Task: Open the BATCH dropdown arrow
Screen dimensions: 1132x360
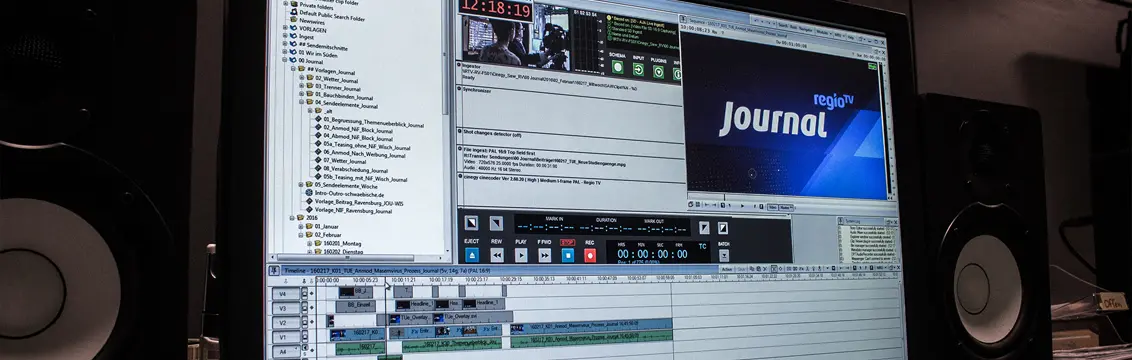Action: [x=723, y=255]
